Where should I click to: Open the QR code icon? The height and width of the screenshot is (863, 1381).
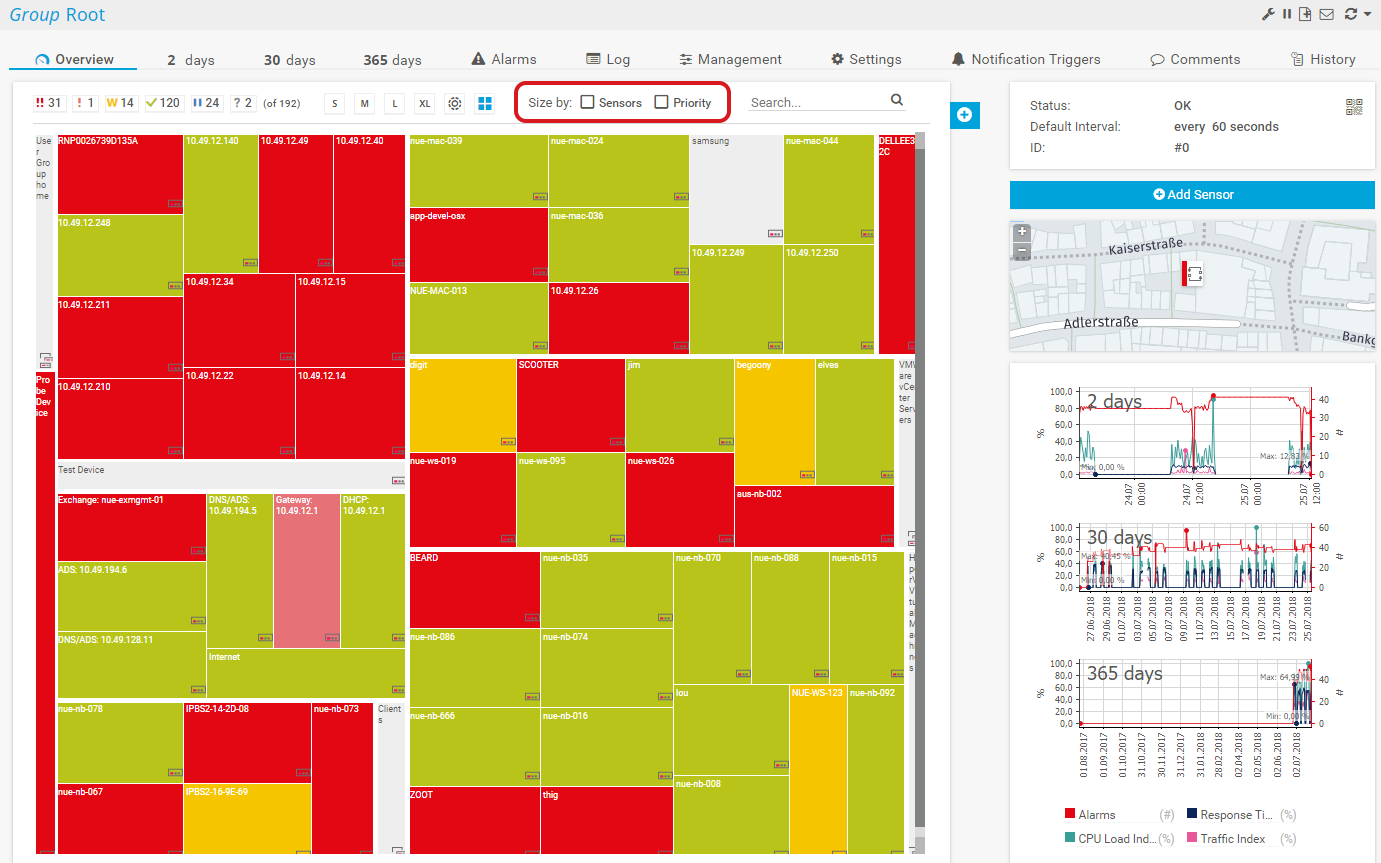(1354, 107)
